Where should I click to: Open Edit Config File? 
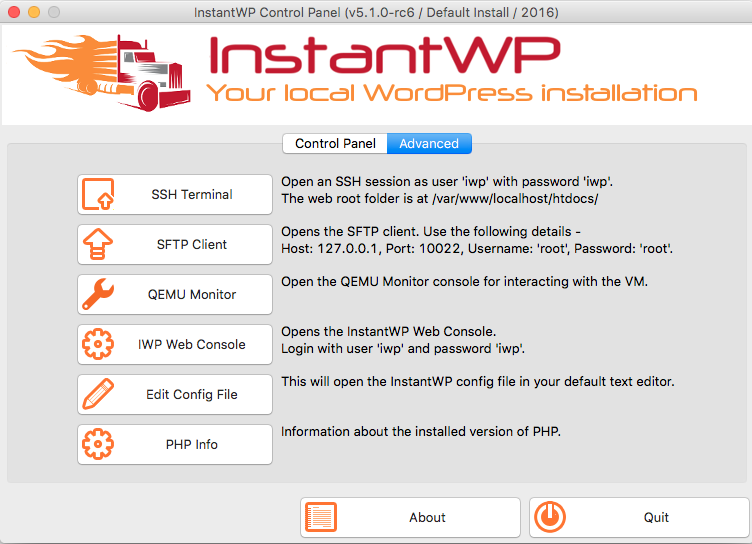click(175, 394)
